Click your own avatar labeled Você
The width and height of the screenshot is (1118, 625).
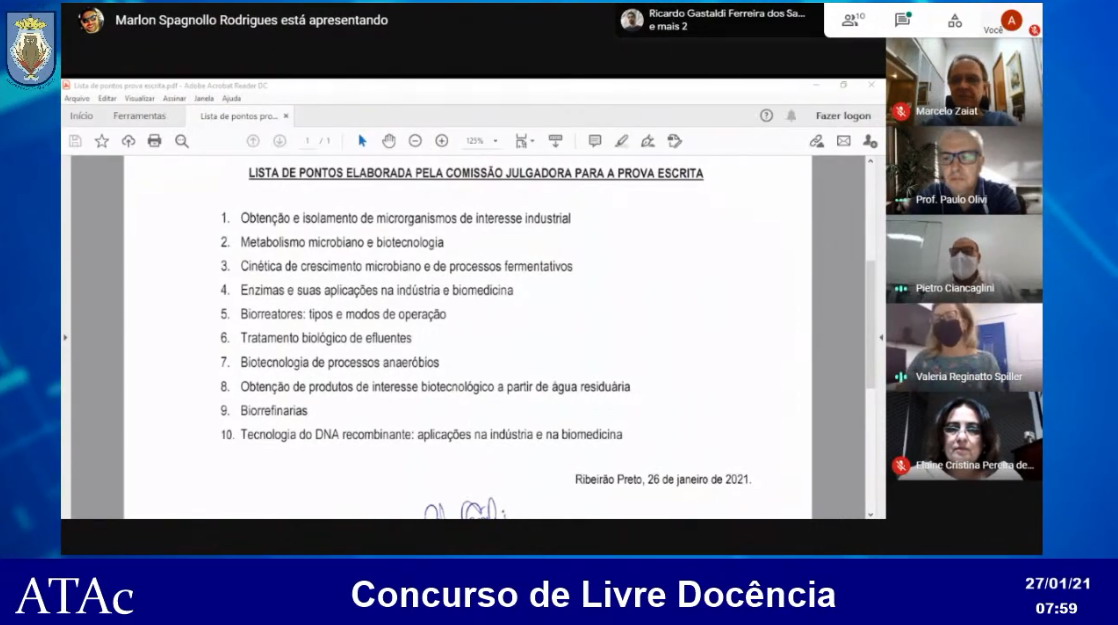(x=1011, y=21)
